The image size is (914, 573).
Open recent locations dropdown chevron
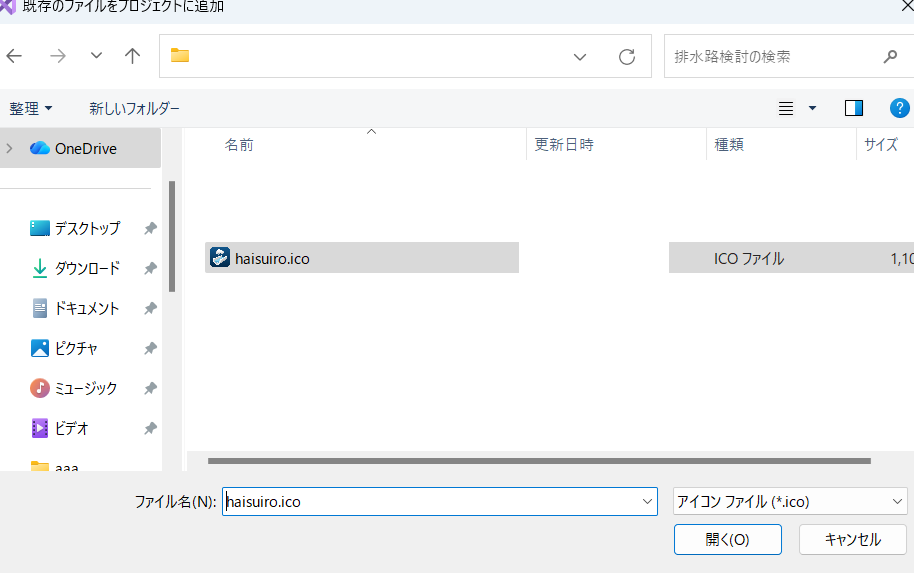click(96, 56)
